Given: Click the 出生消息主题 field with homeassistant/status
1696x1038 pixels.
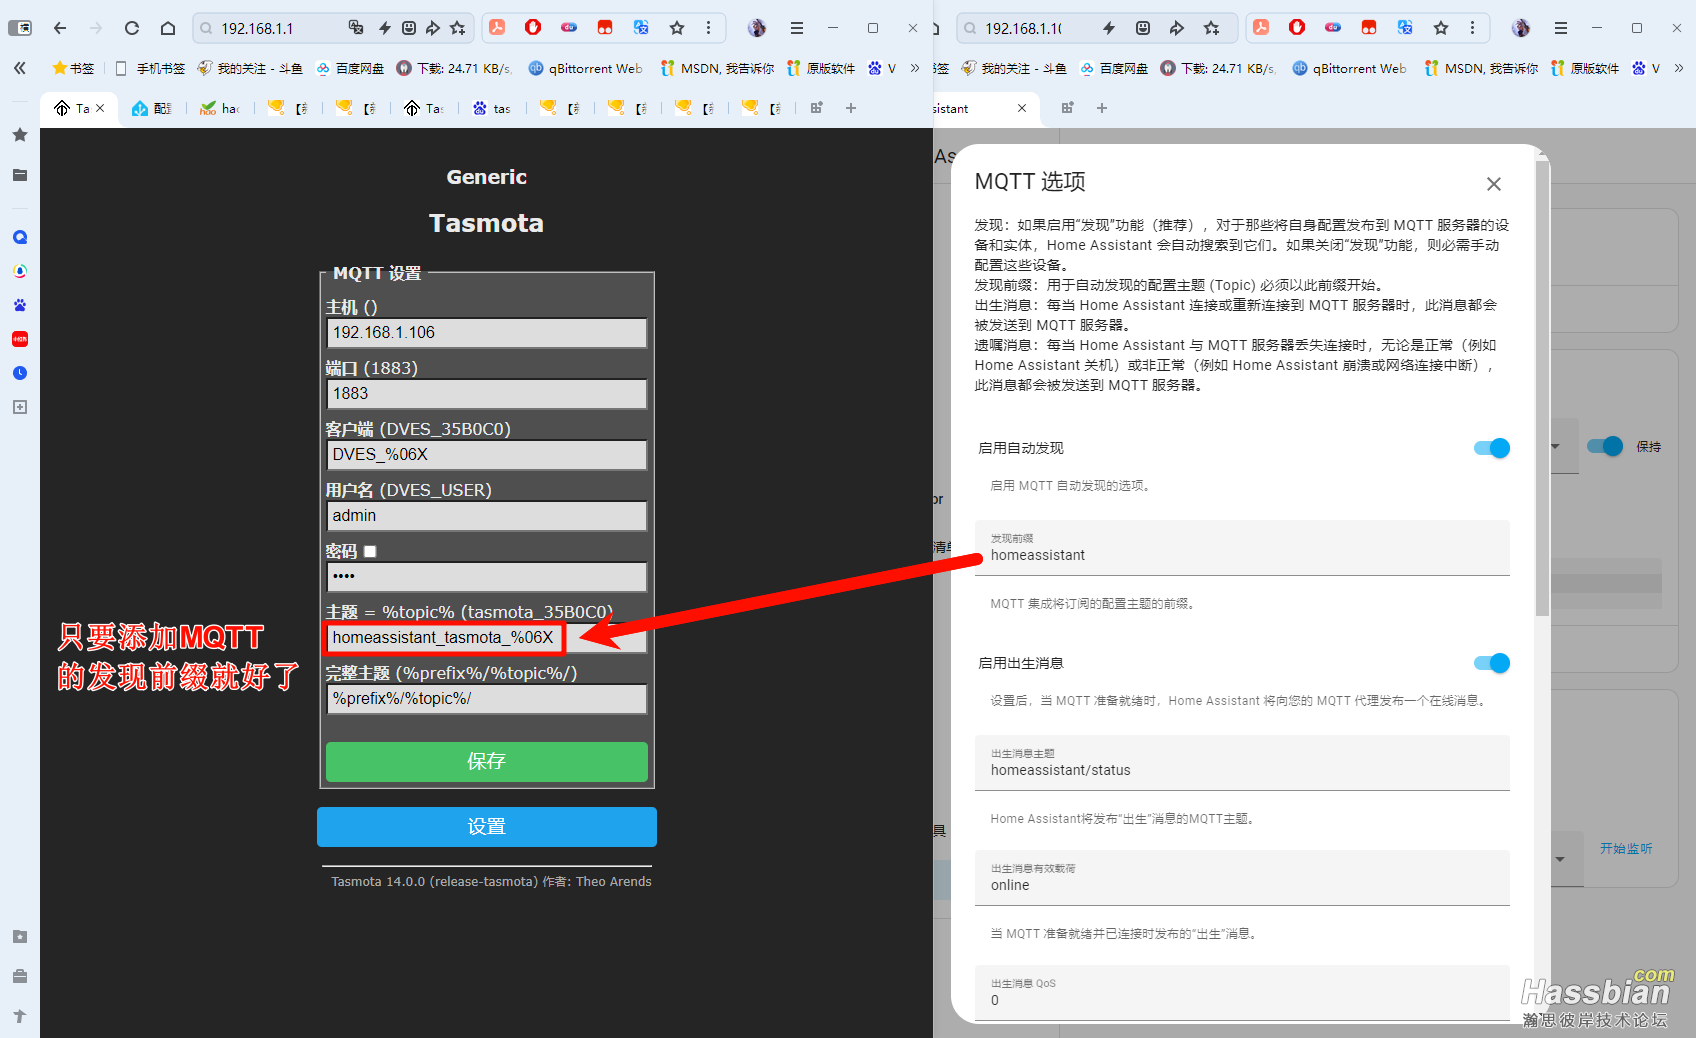Looking at the screenshot, I should 1242,763.
